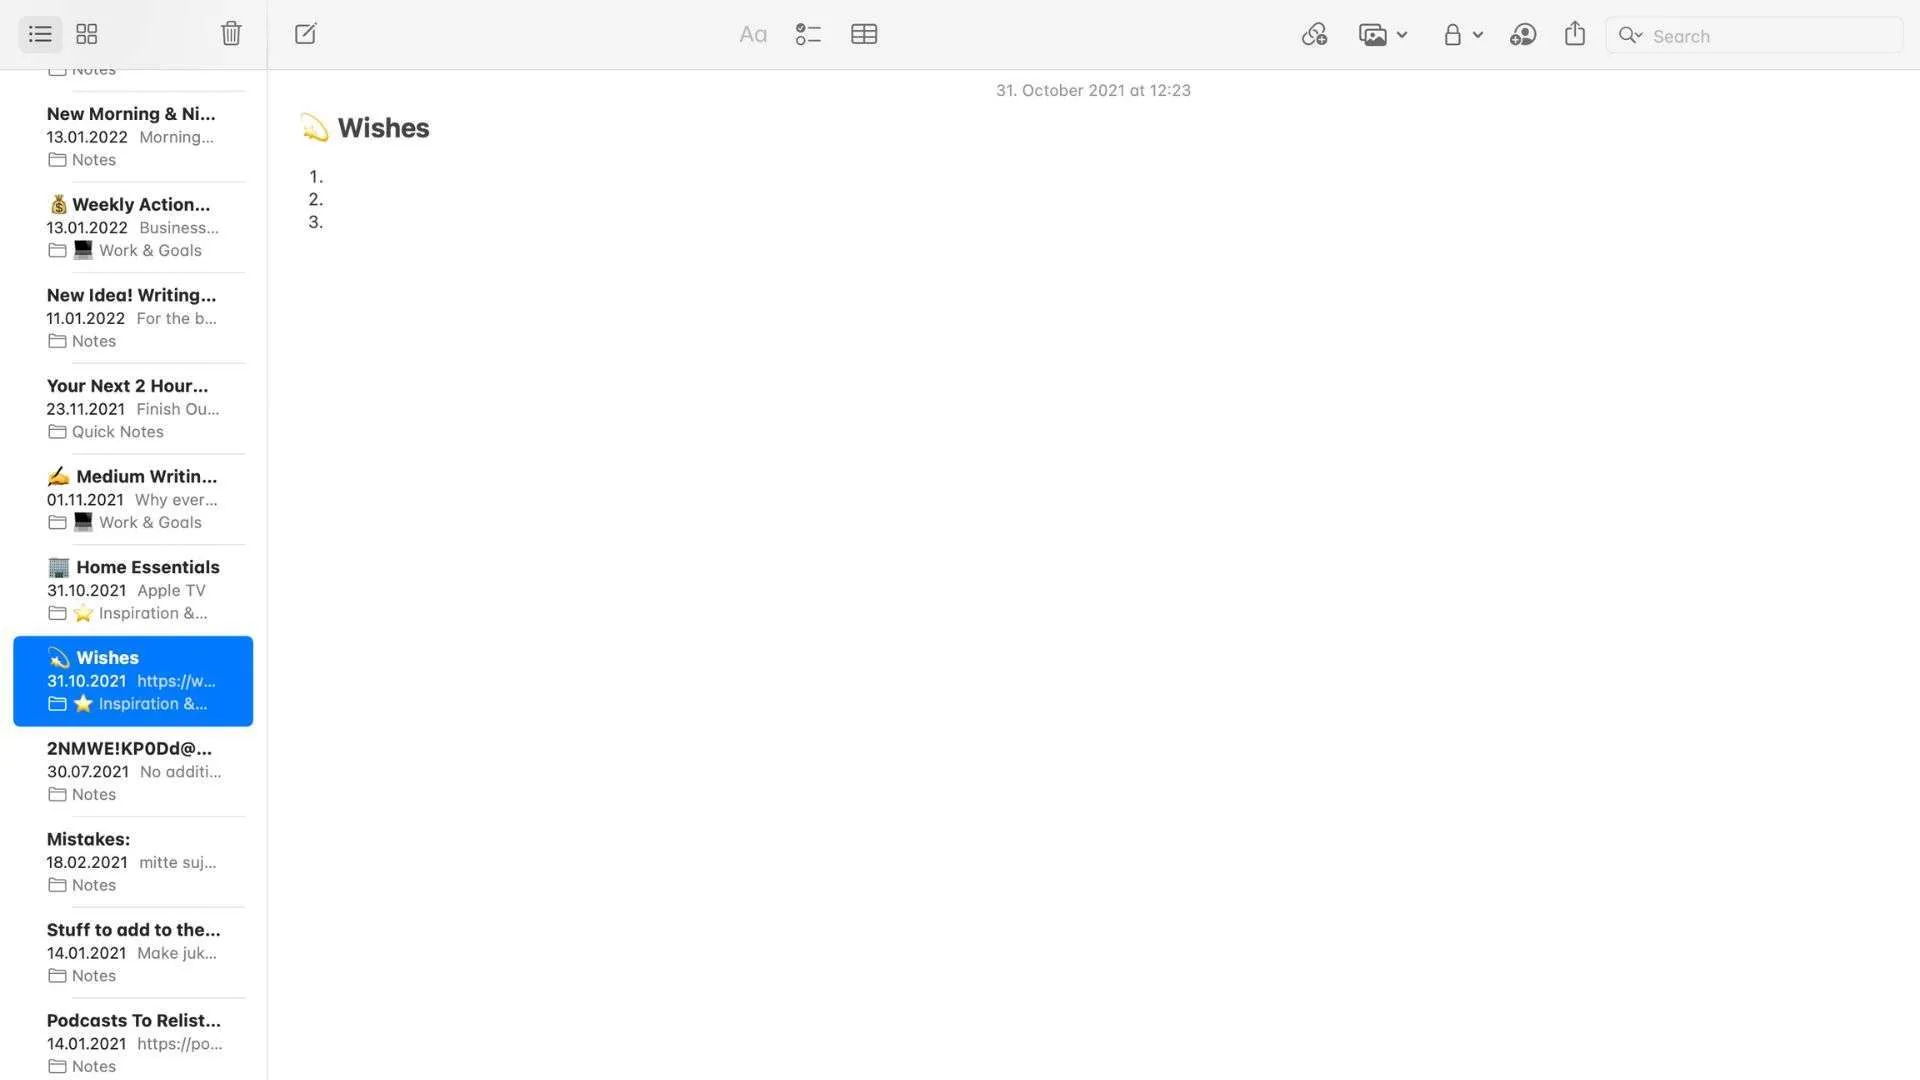Insert a checklist
Image resolution: width=1920 pixels, height=1080 pixels.
coord(808,35)
